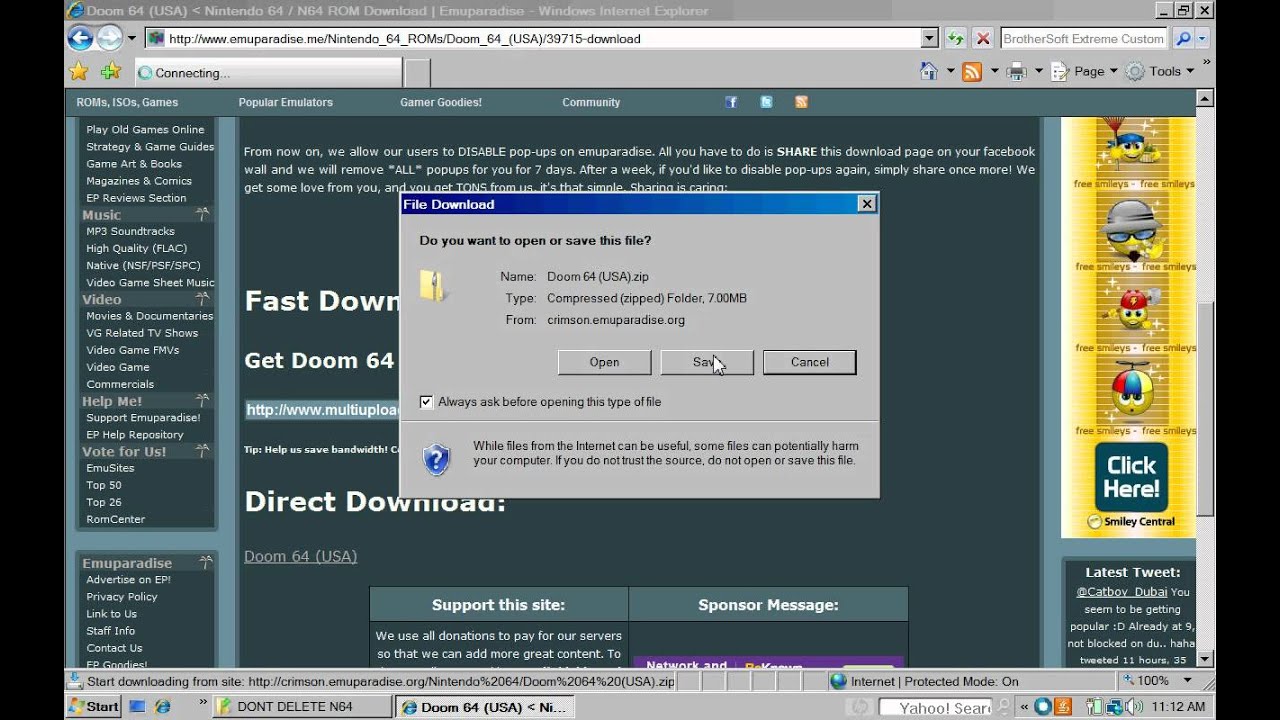Viewport: 1280px width, 720px height.
Task: Click Show Desktop quick launch icon
Action: [x=138, y=706]
